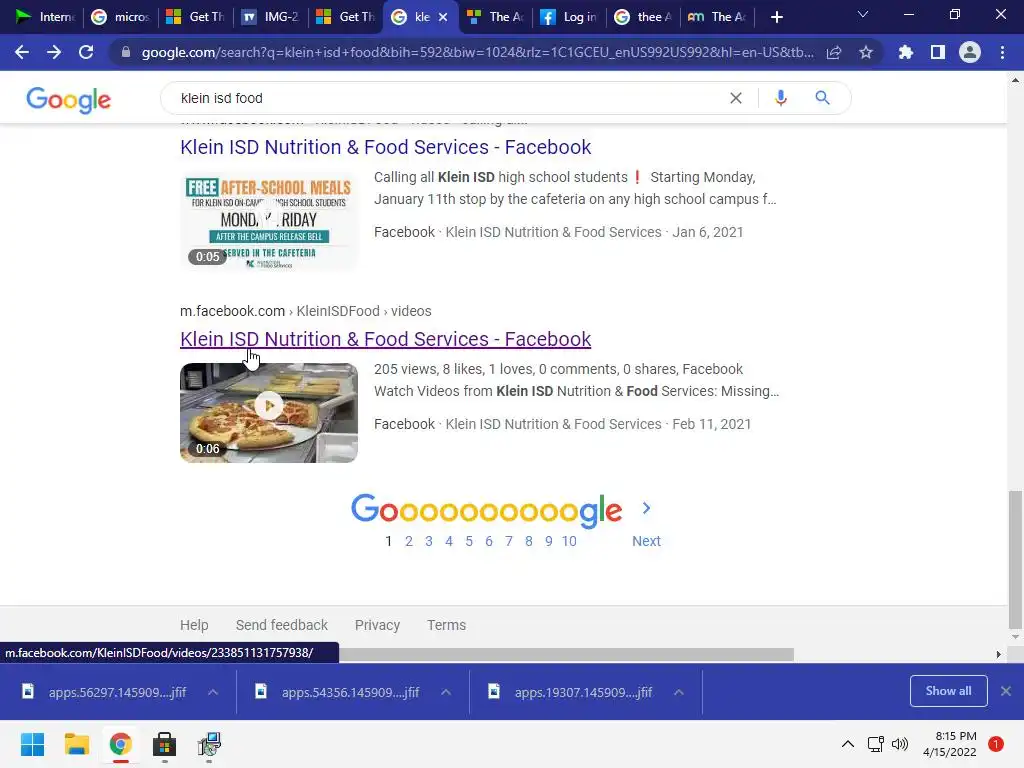The image size is (1024, 768).
Task: Show hidden system tray icons
Action: 848,744
